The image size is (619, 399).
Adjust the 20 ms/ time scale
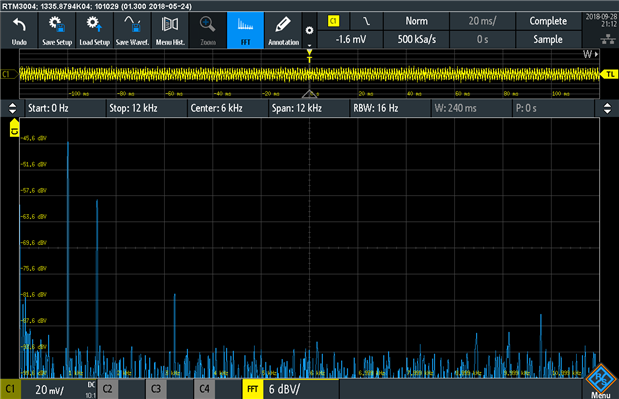pos(482,21)
